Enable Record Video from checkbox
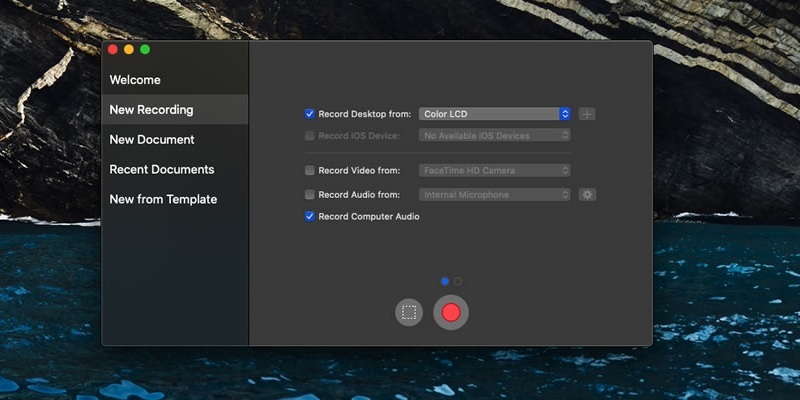The image size is (800, 400). 310,170
